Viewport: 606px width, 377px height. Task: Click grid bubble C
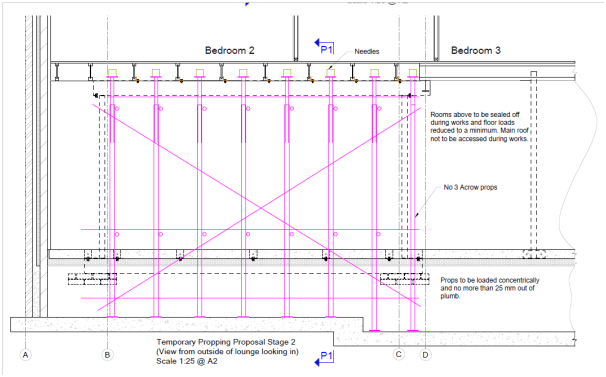pos(399,354)
